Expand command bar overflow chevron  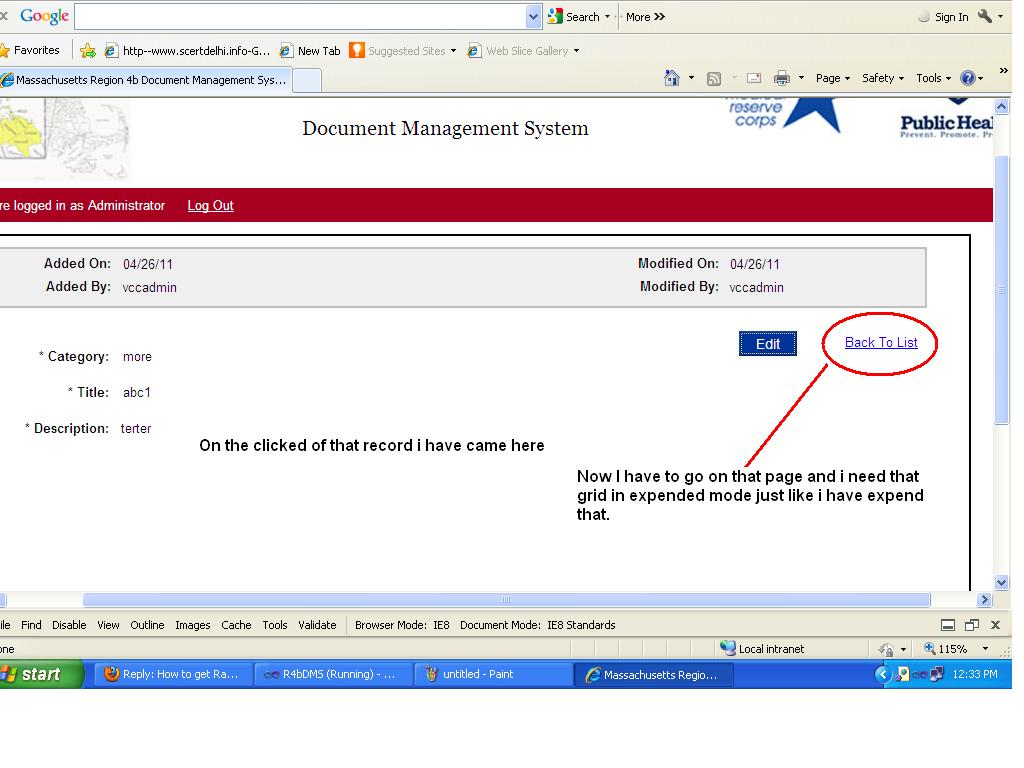1004,70
